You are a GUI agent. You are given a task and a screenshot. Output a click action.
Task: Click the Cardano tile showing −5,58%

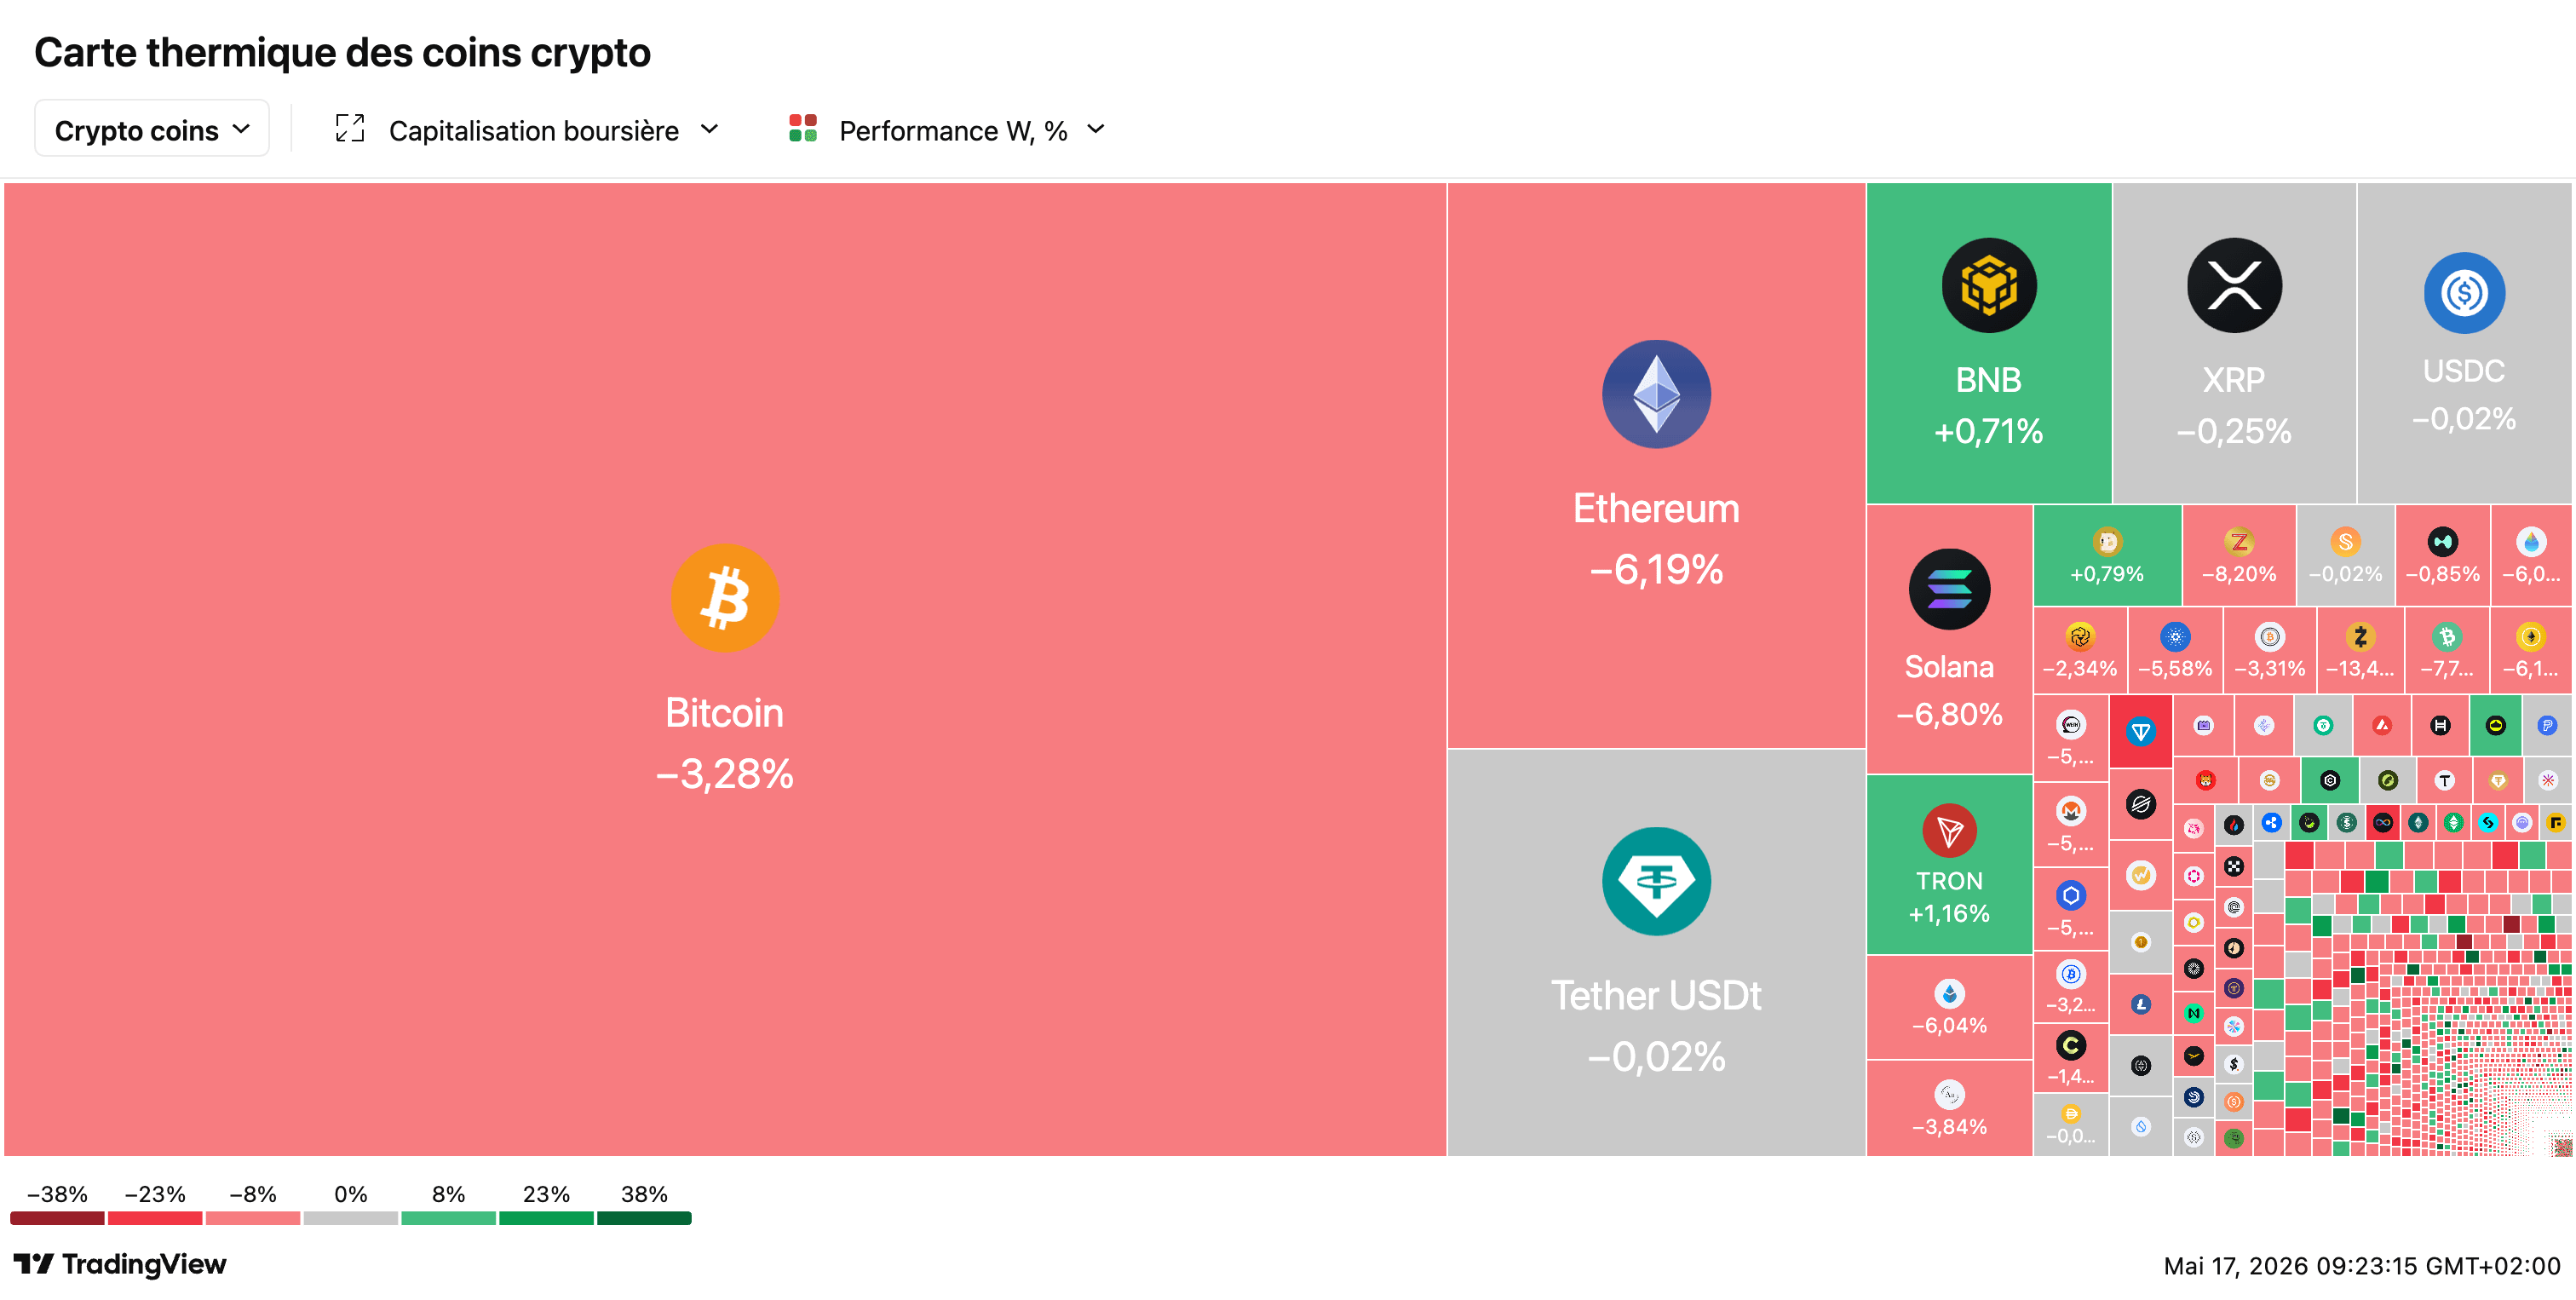(x=2175, y=650)
